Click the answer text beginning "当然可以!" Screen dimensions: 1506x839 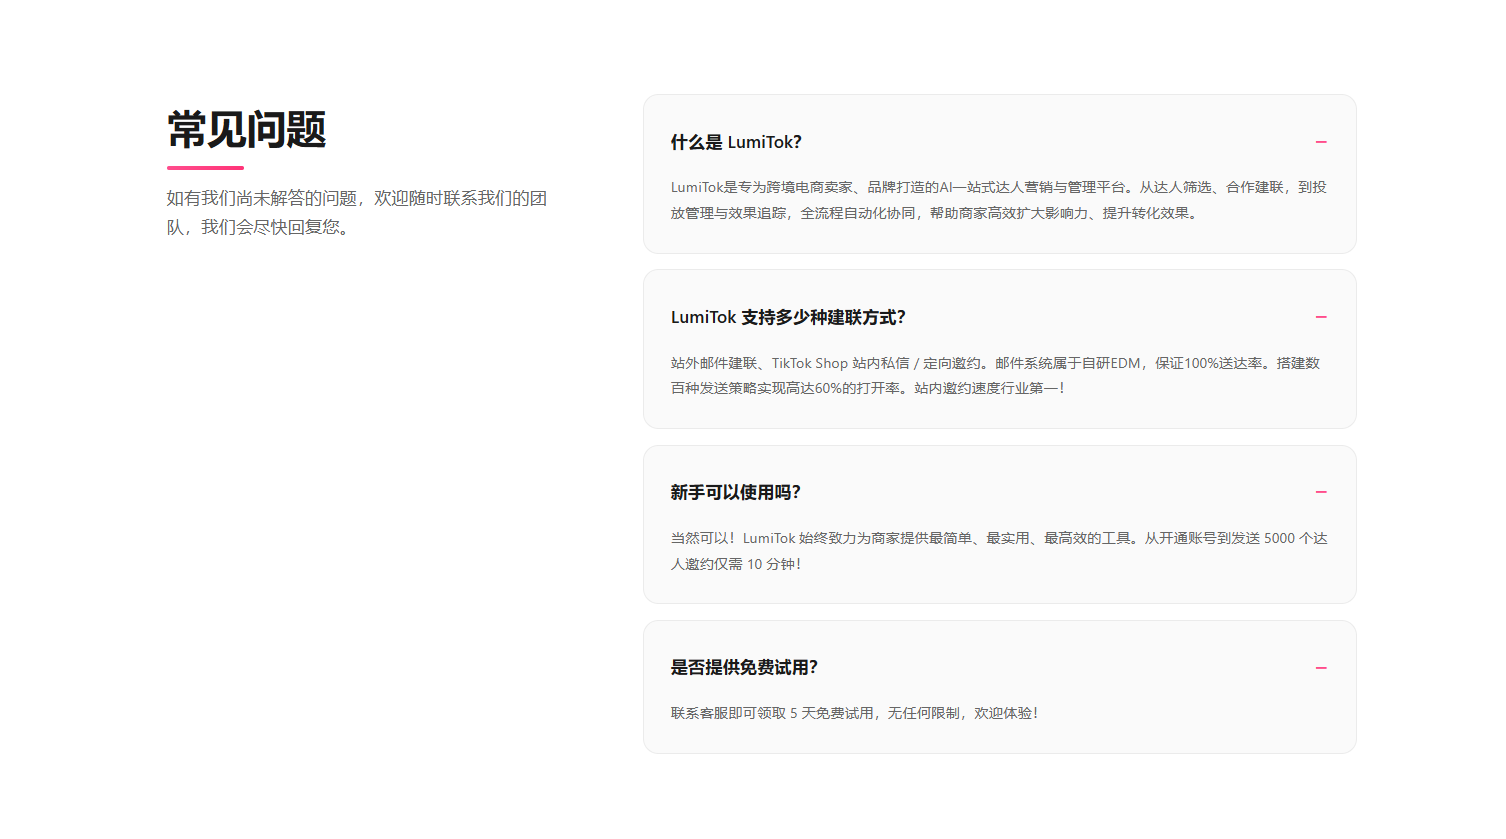999,551
